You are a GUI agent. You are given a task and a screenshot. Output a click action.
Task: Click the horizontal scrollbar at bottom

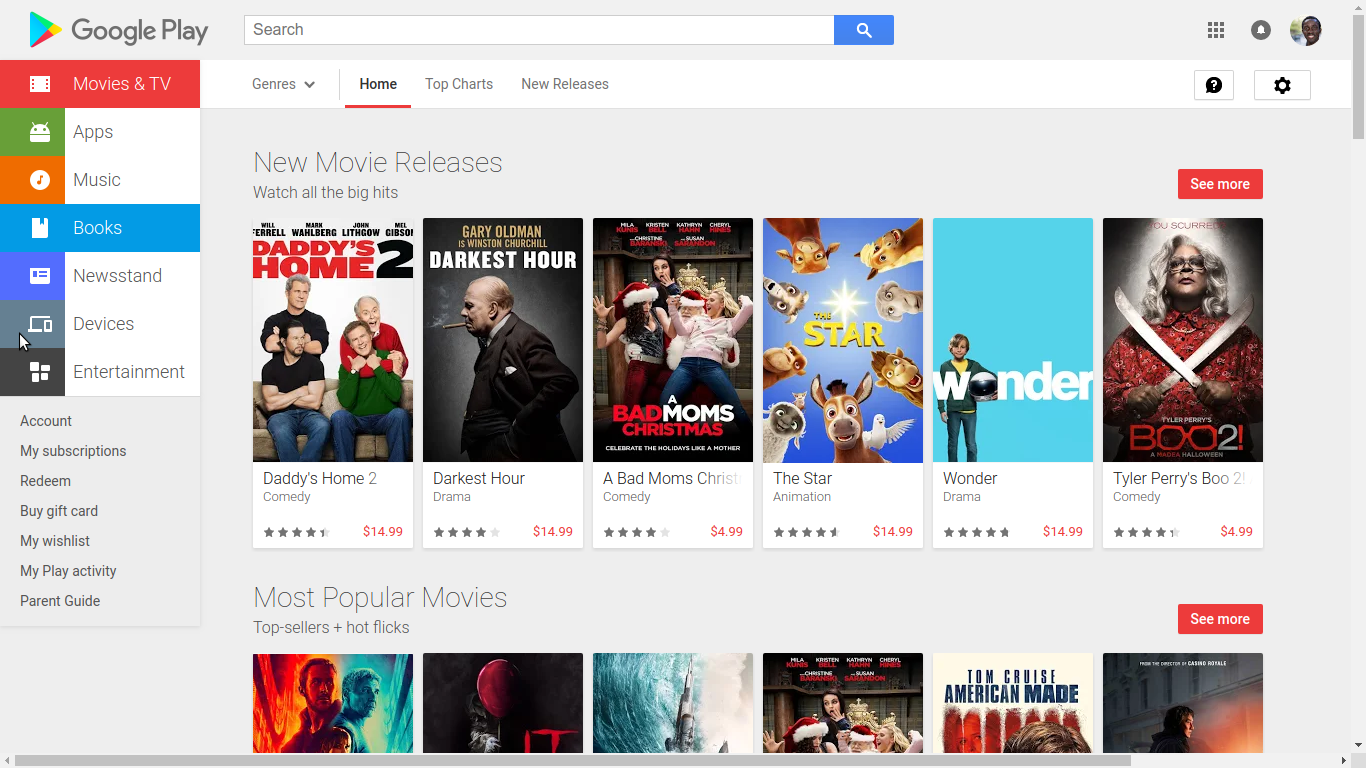570,760
